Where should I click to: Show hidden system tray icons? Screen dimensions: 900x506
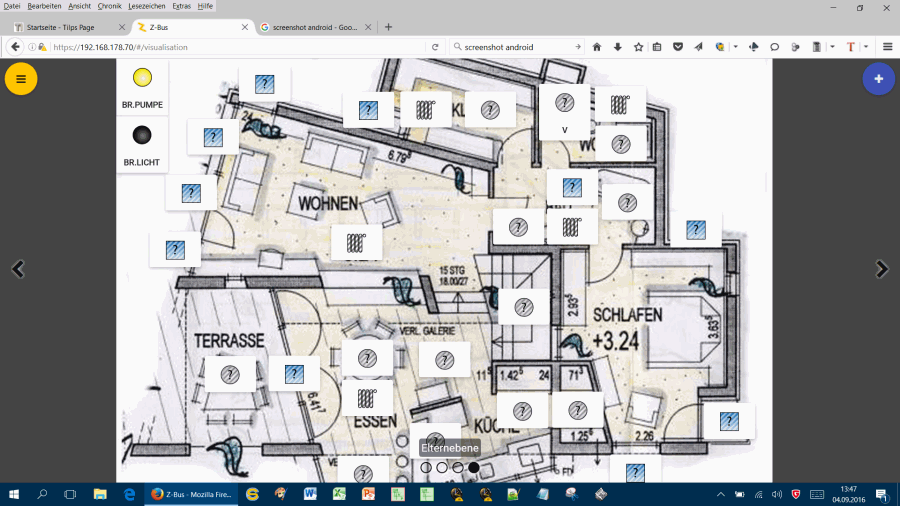721,494
